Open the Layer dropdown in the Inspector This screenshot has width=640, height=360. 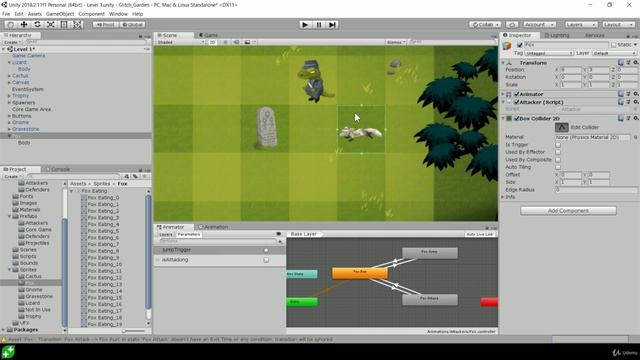point(614,53)
